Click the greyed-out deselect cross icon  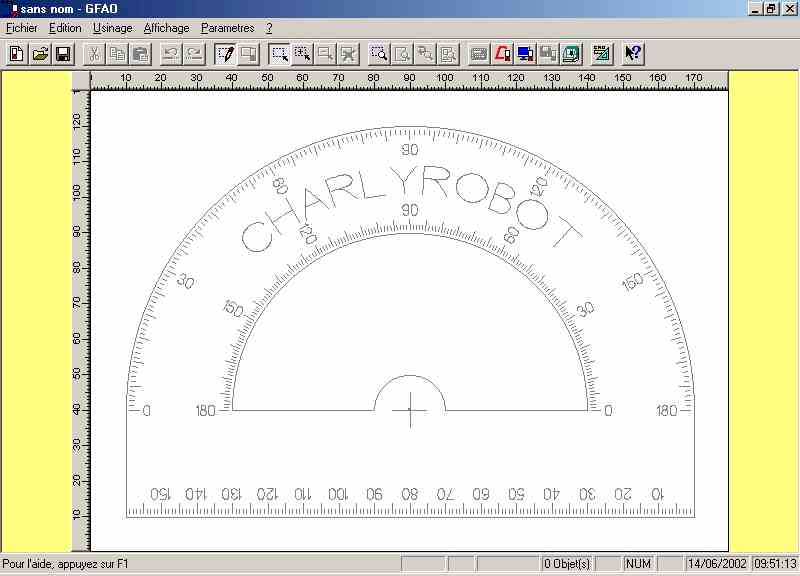point(349,54)
